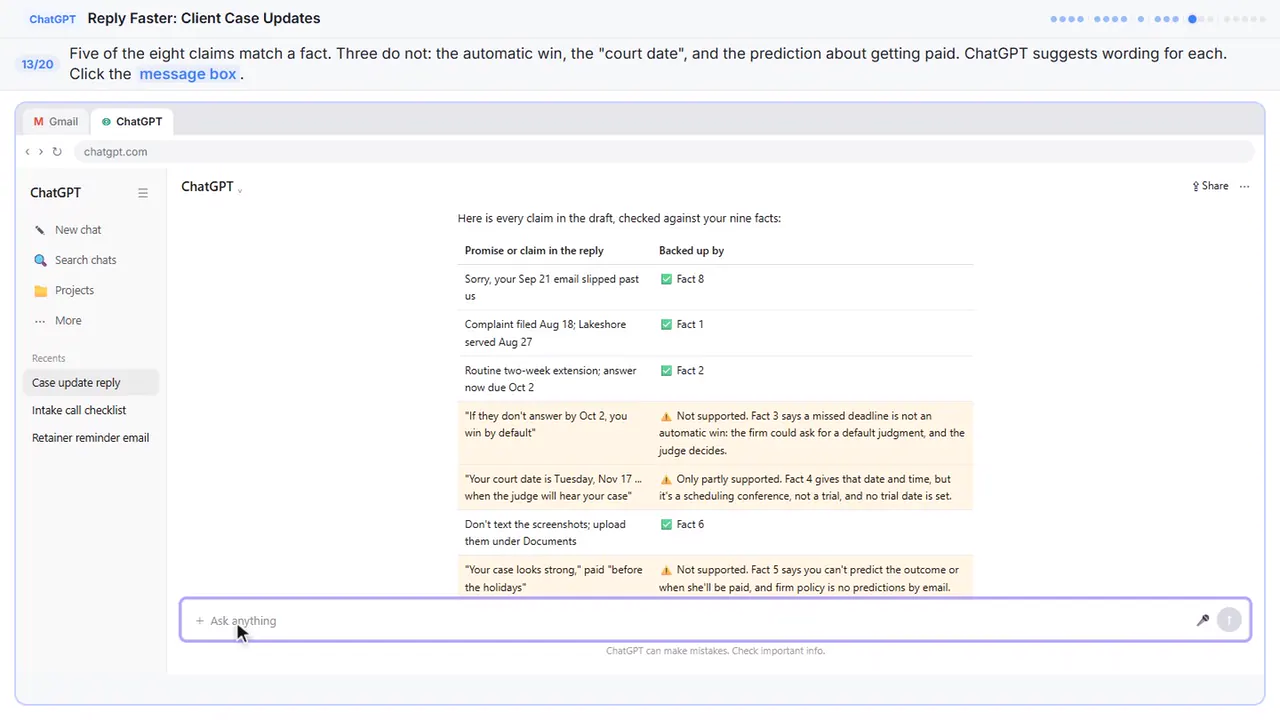Click the New chat label
This screenshot has height=720, width=1280.
(x=78, y=230)
